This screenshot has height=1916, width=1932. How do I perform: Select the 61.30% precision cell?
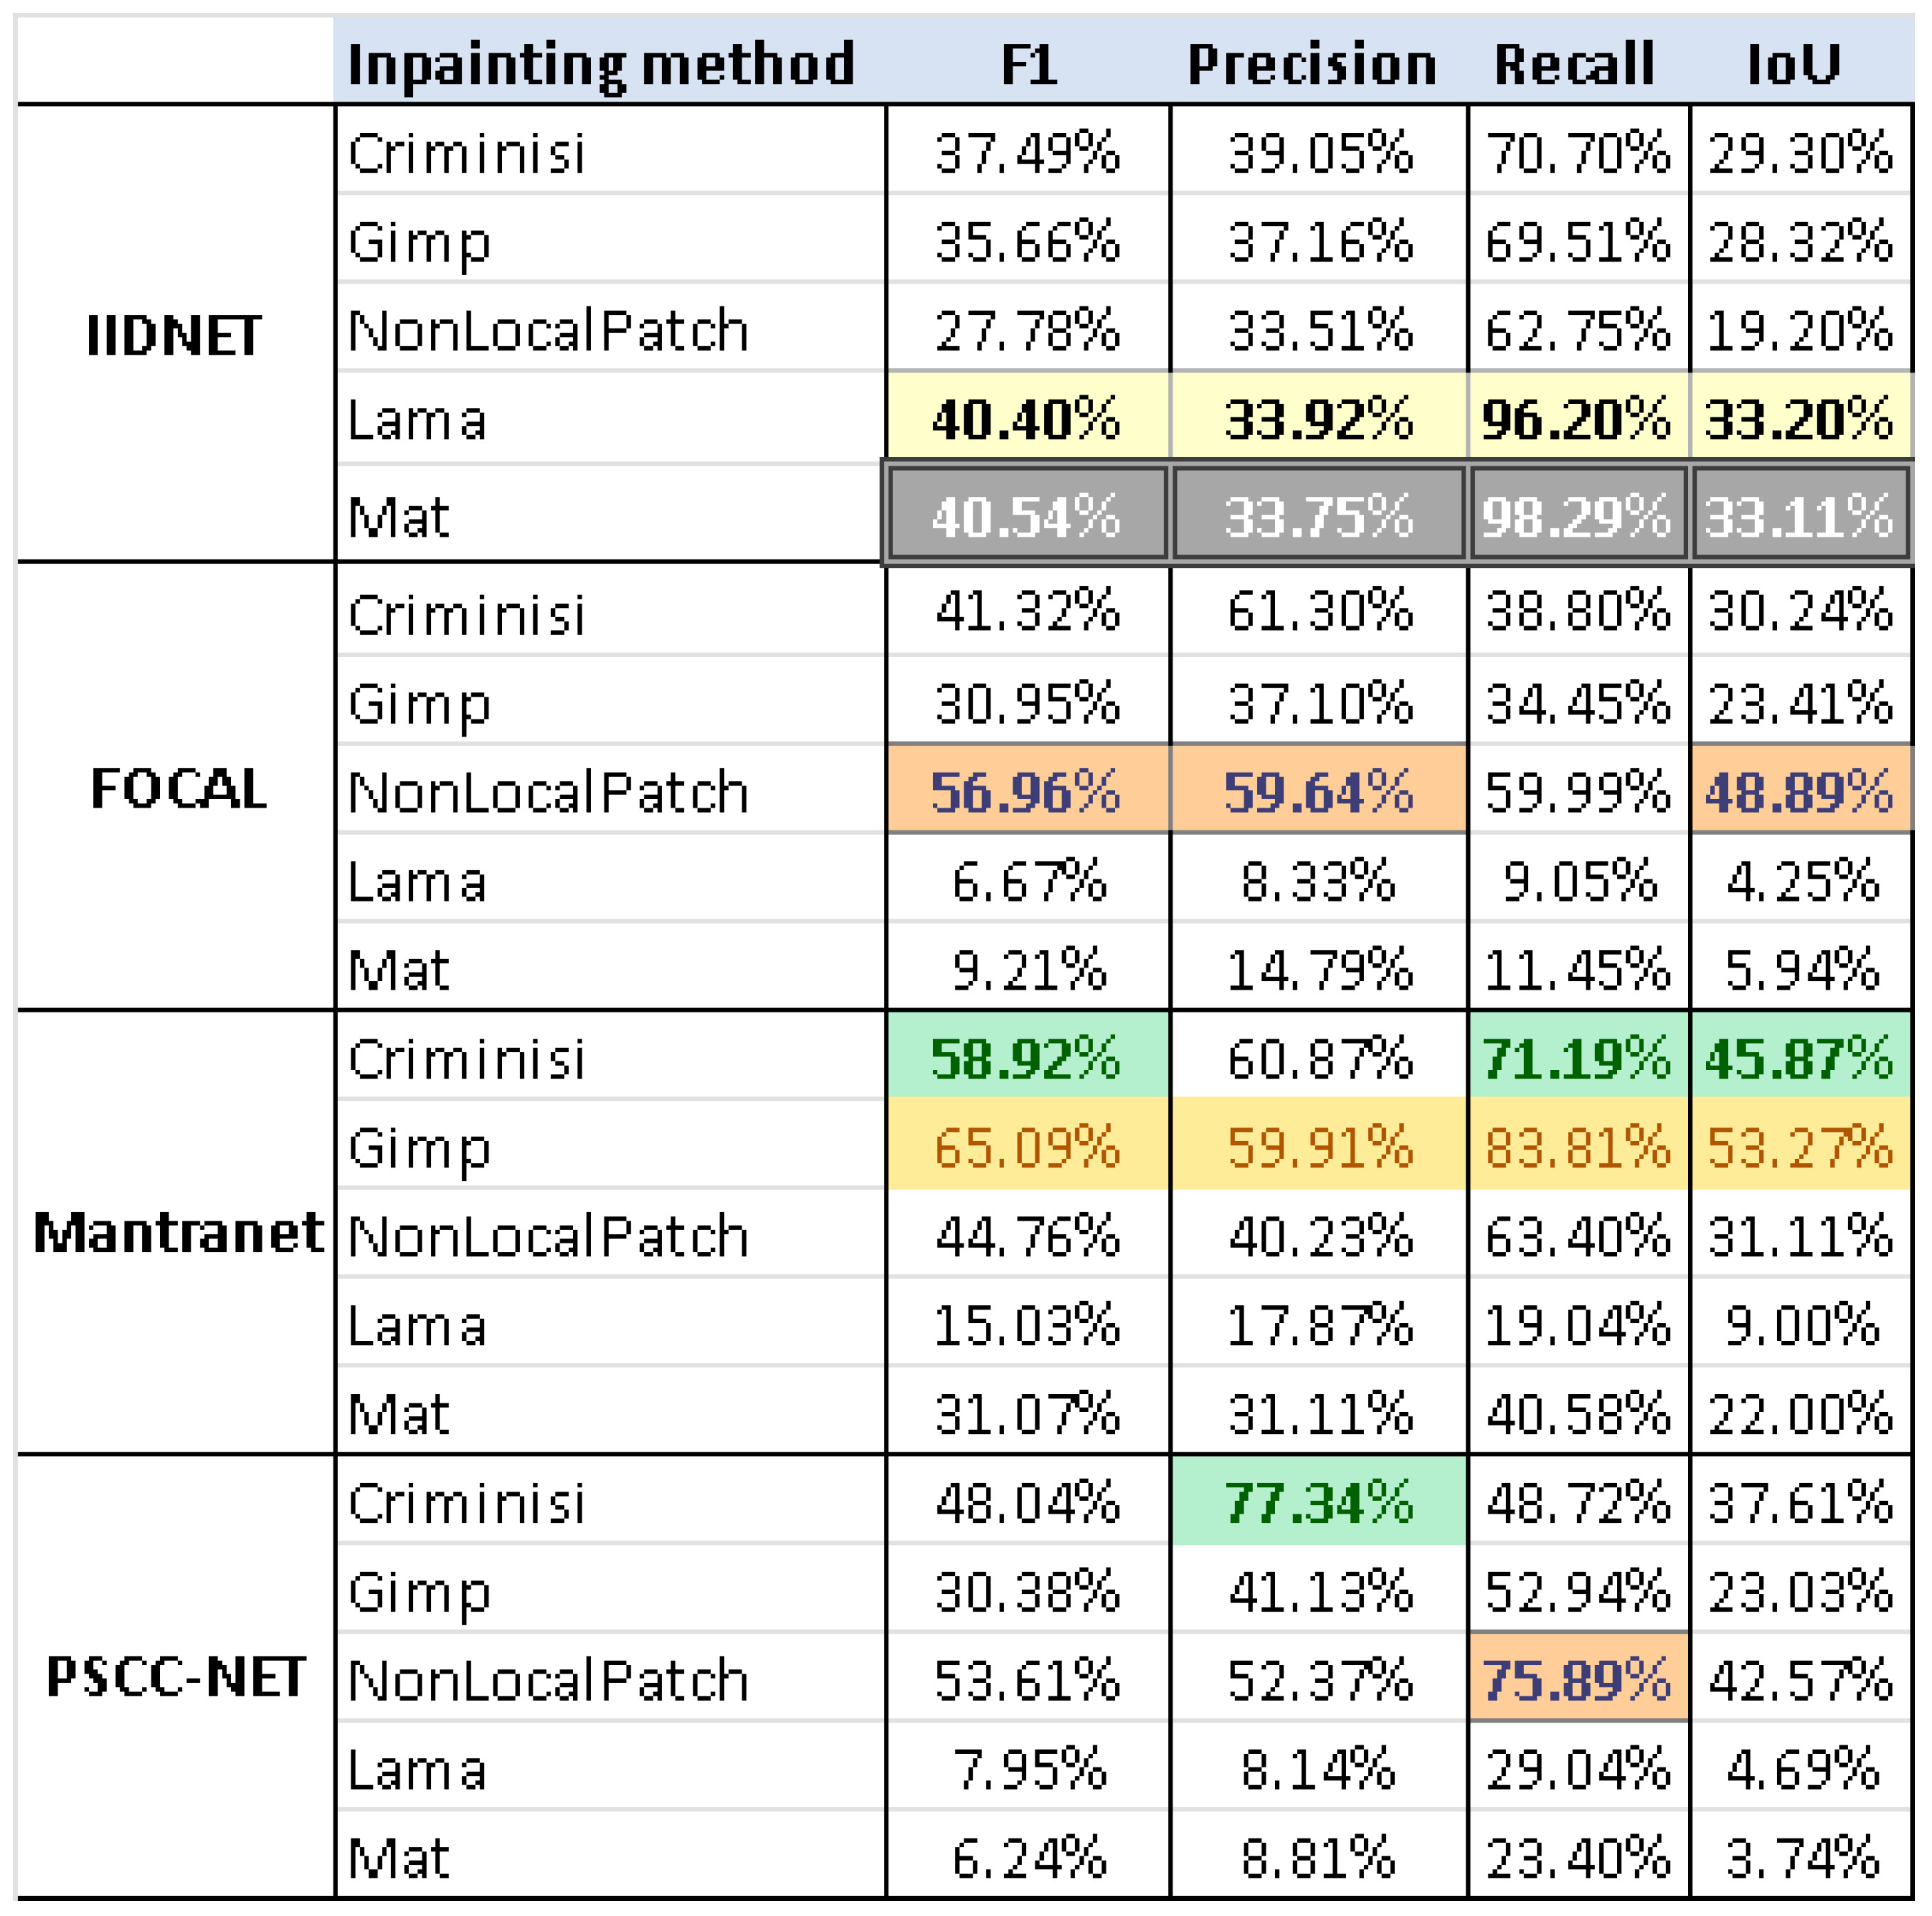tap(1319, 611)
